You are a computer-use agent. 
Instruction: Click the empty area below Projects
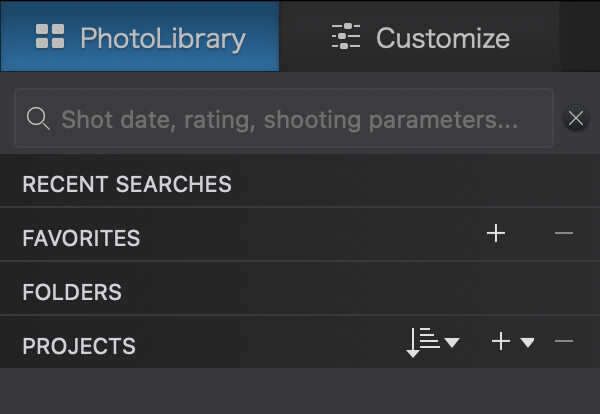click(x=300, y=390)
